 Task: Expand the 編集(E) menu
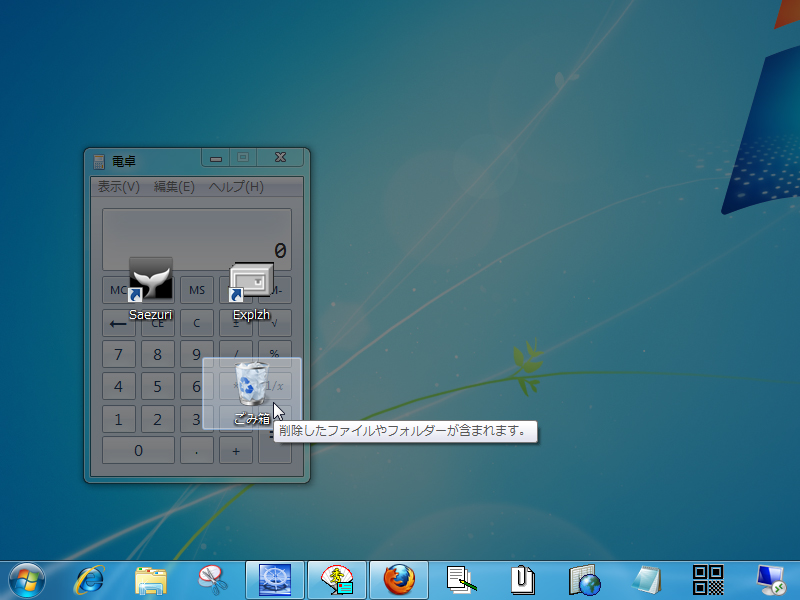[x=176, y=187]
